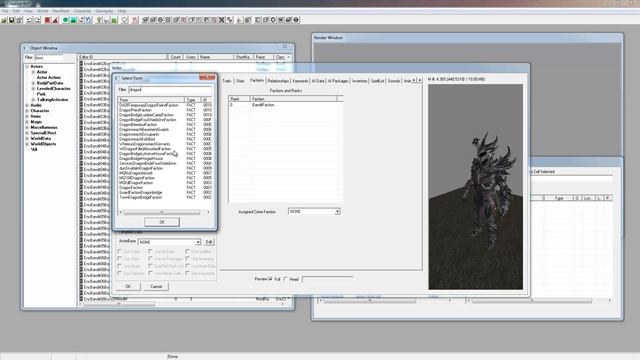This screenshot has height=360, width=640.
Task: Click the black X toolbar icon
Action: pyautogui.click(x=222, y=20)
